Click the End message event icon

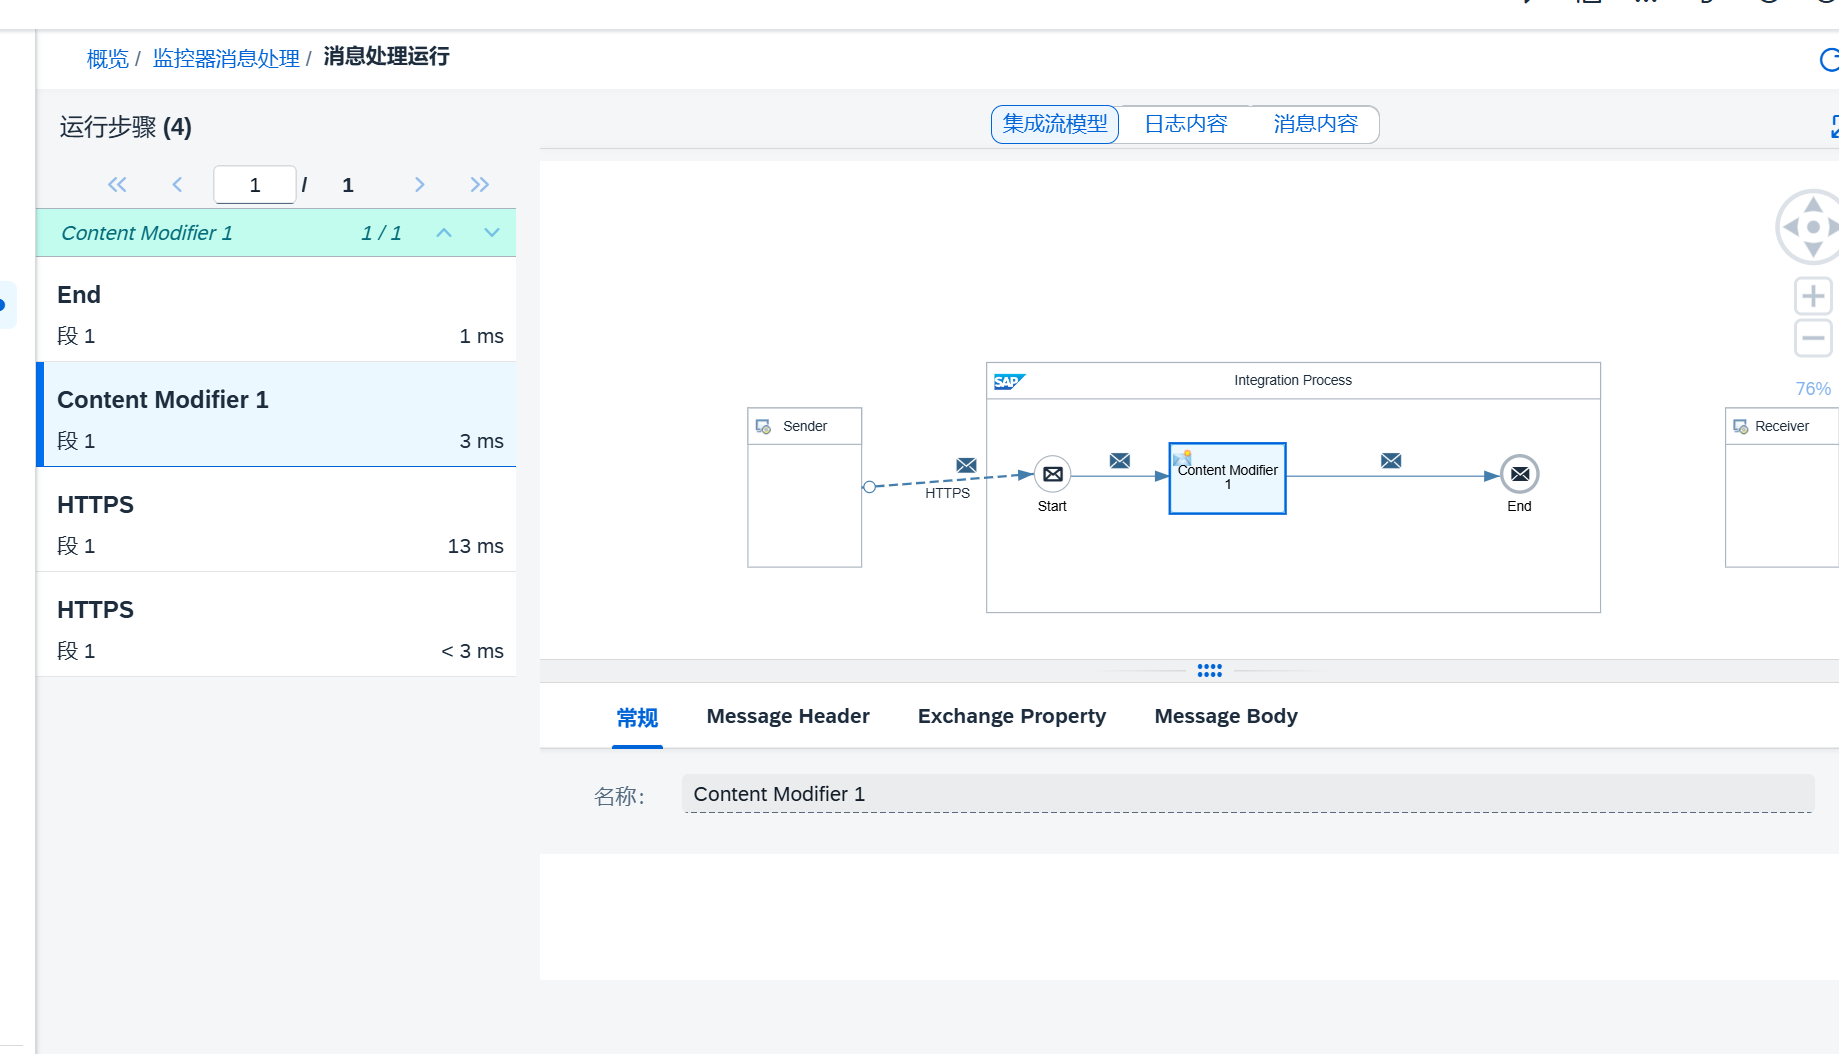1519,474
